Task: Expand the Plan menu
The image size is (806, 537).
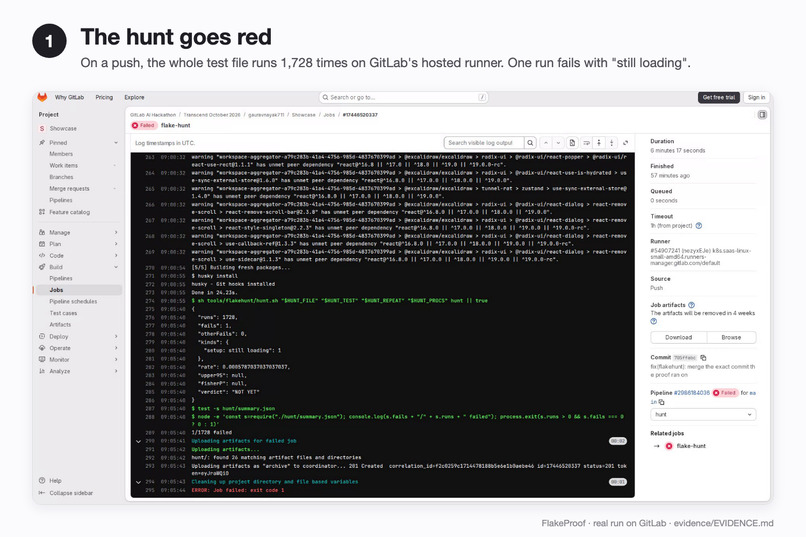Action: (116, 244)
